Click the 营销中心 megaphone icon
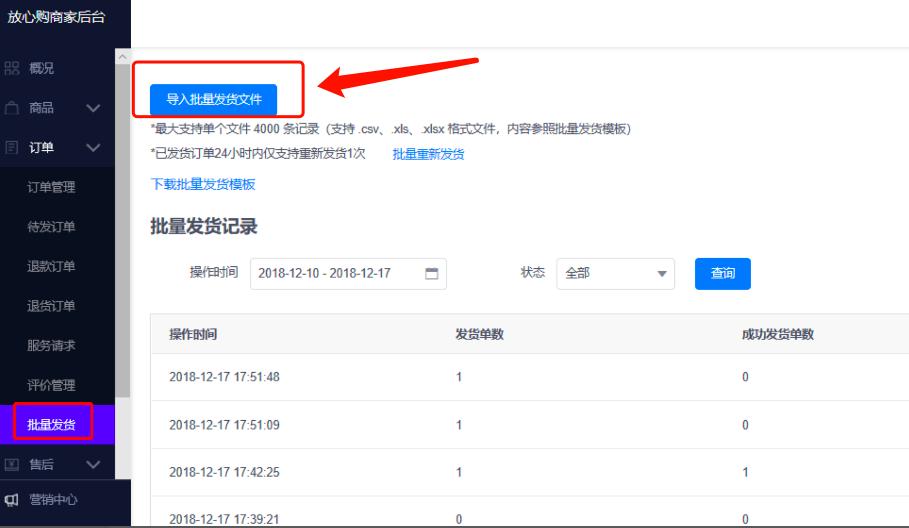 click(12, 500)
